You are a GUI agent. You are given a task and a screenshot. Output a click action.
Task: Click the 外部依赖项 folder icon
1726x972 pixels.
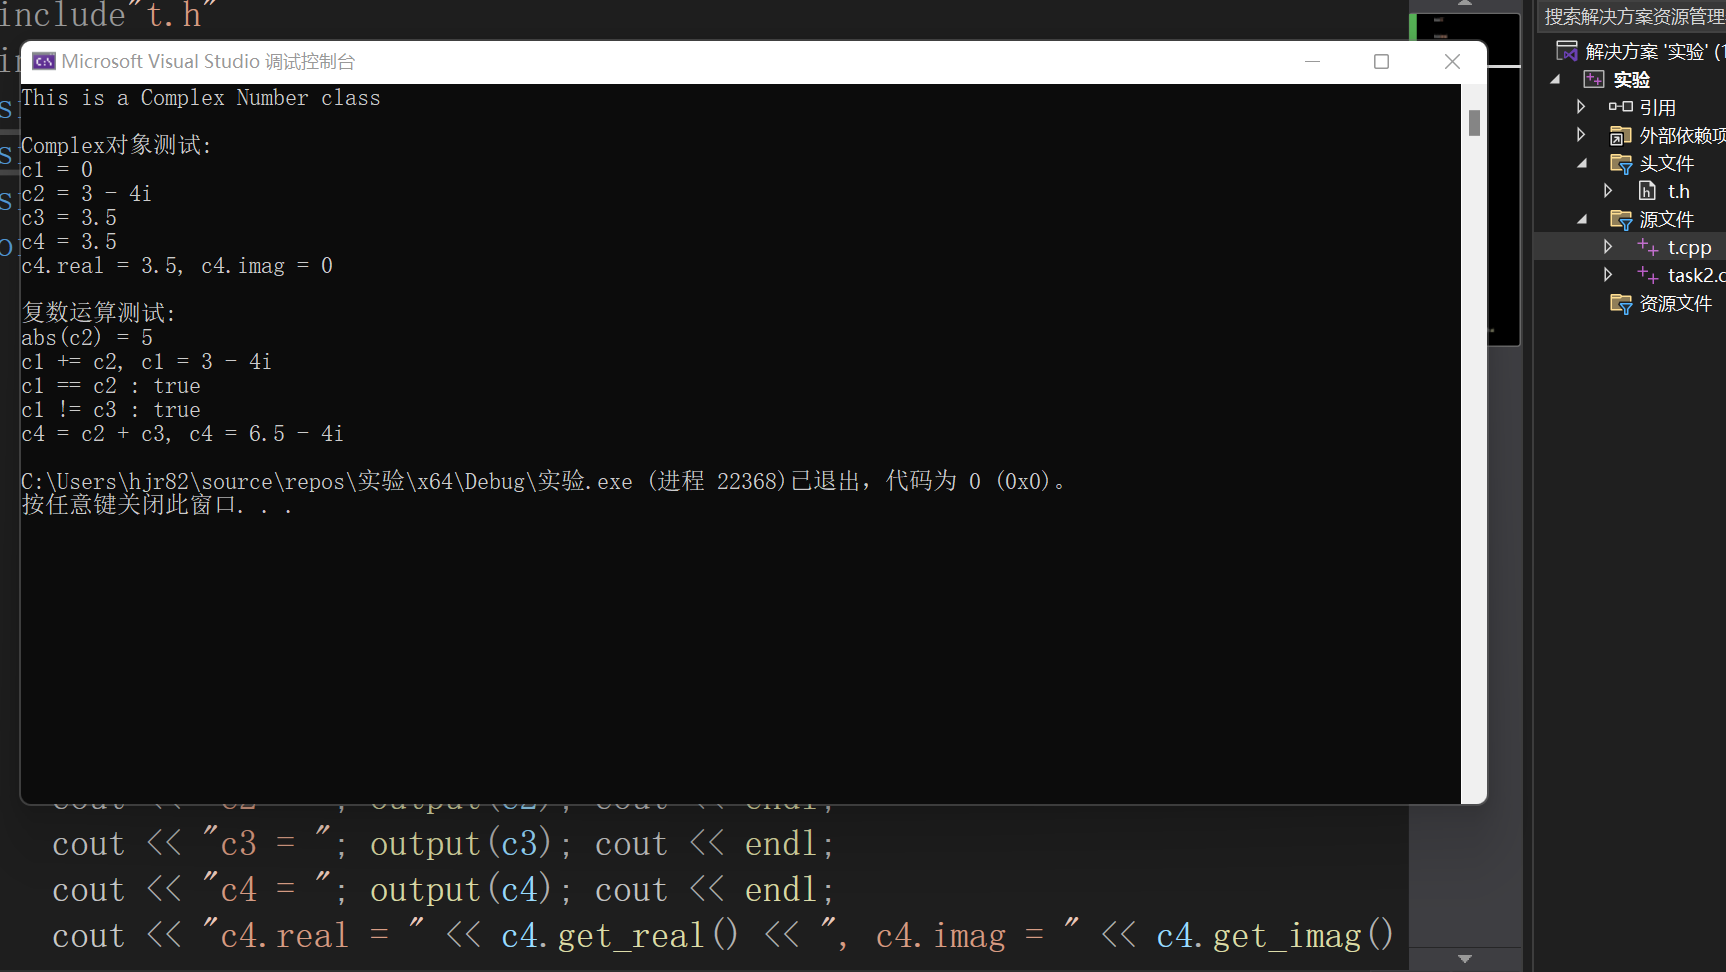click(x=1621, y=135)
